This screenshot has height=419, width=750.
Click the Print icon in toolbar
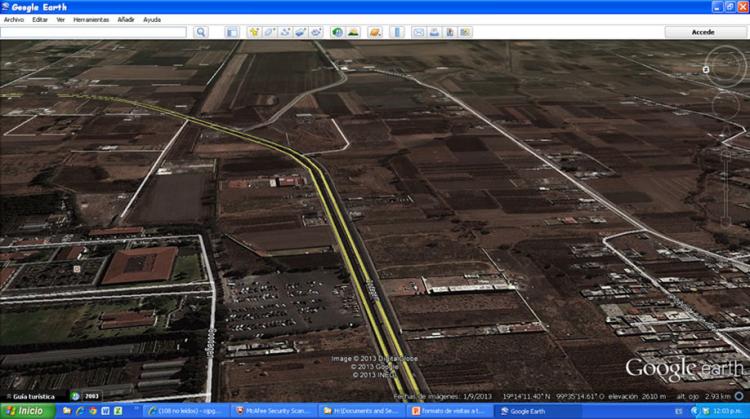(434, 32)
